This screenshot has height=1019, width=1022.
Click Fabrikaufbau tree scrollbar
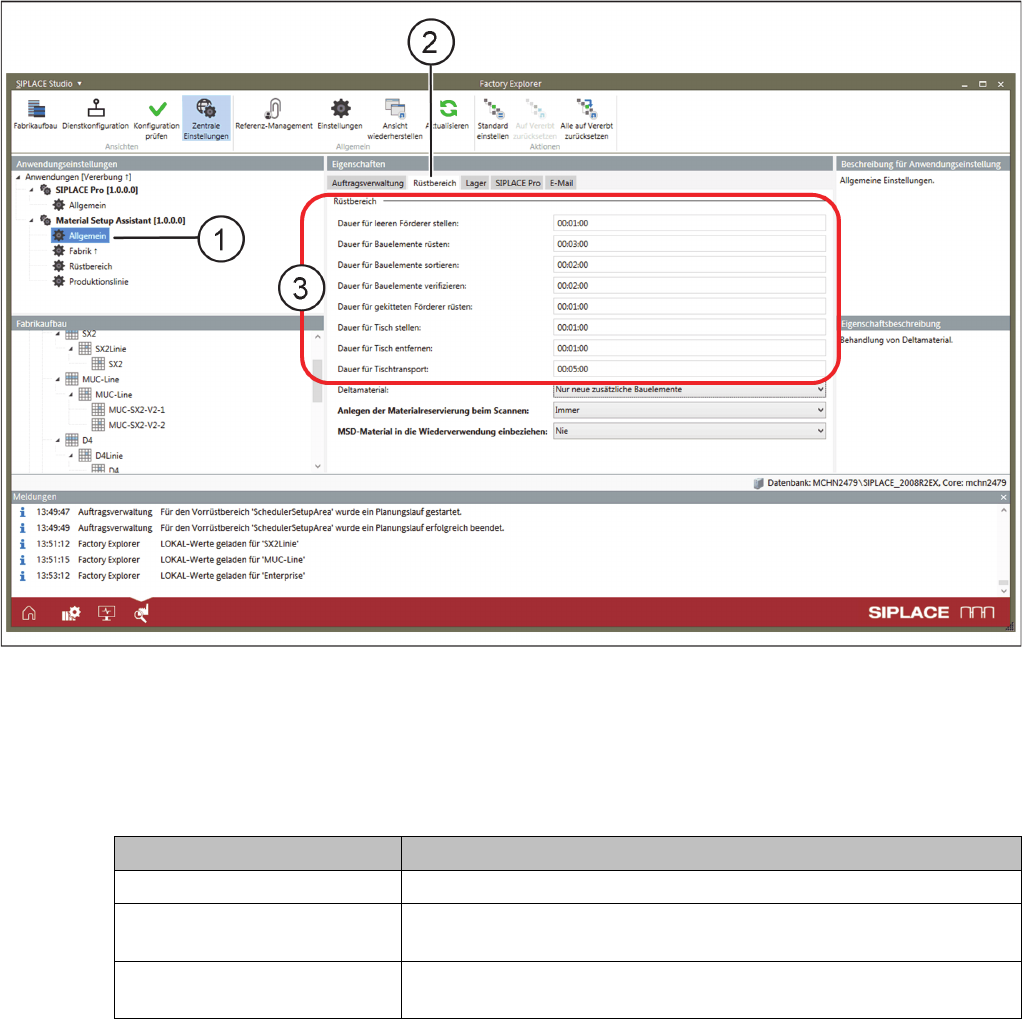(318, 381)
